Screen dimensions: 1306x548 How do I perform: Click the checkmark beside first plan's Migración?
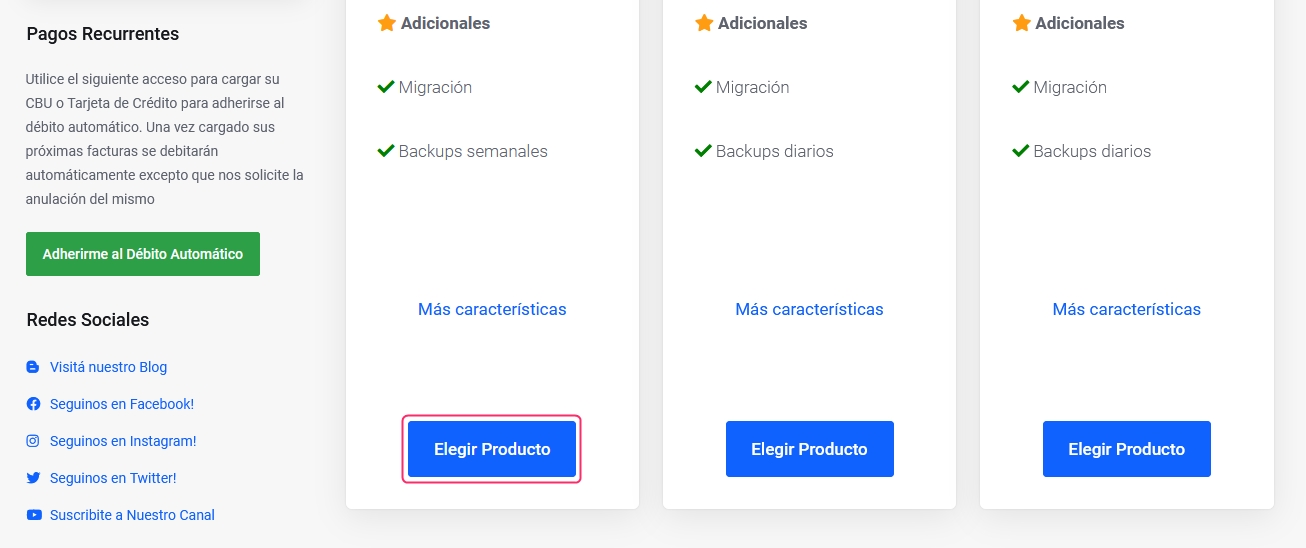[x=386, y=87]
